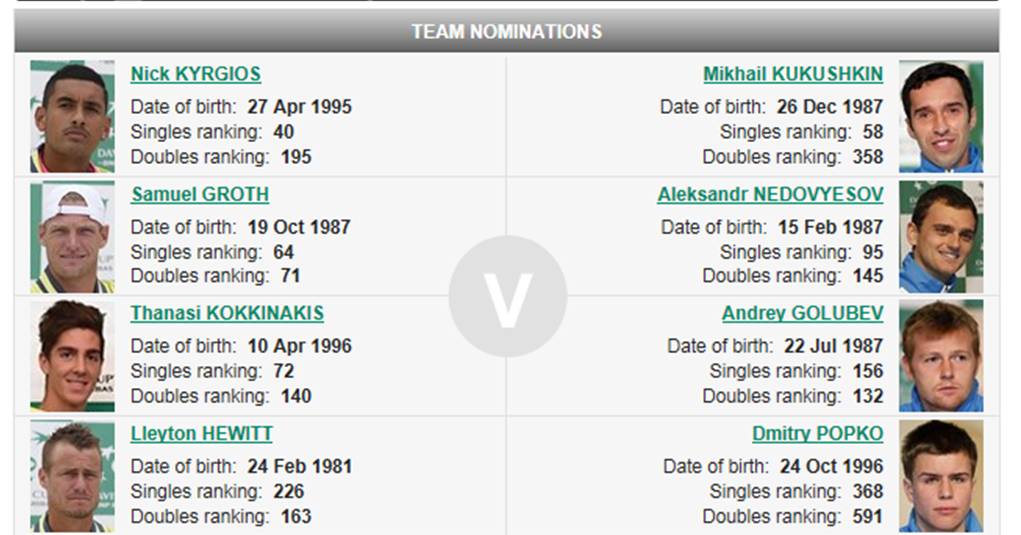Screen dimensions: 1021x535
Task: Open Samuel GROTH player profile link
Action: (x=200, y=194)
